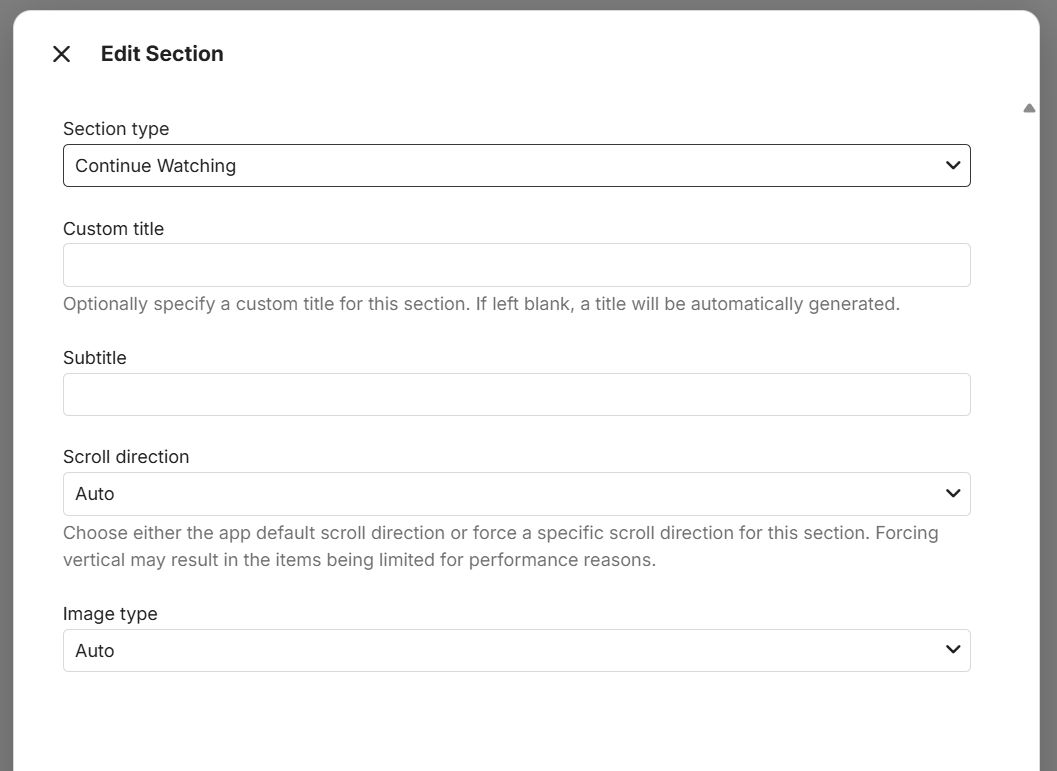Click the "Scroll direction" field label
Viewport: 1057px width, 771px height.
coord(126,457)
